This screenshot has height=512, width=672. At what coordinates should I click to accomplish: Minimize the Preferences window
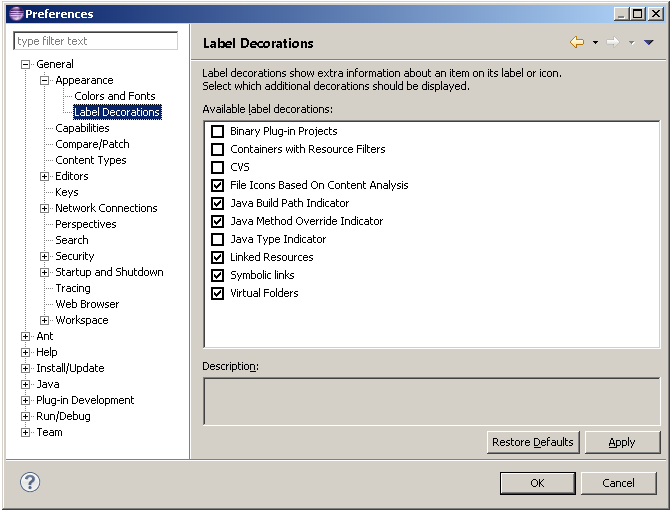[x=622, y=14]
